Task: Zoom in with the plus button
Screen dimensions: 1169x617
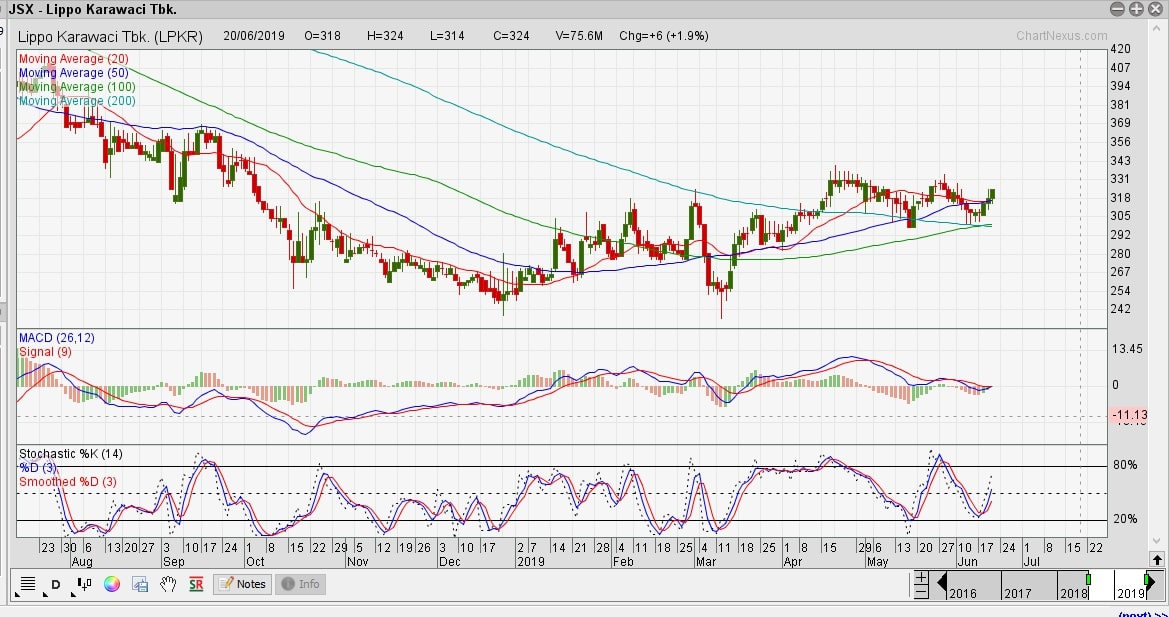Action: [921, 578]
